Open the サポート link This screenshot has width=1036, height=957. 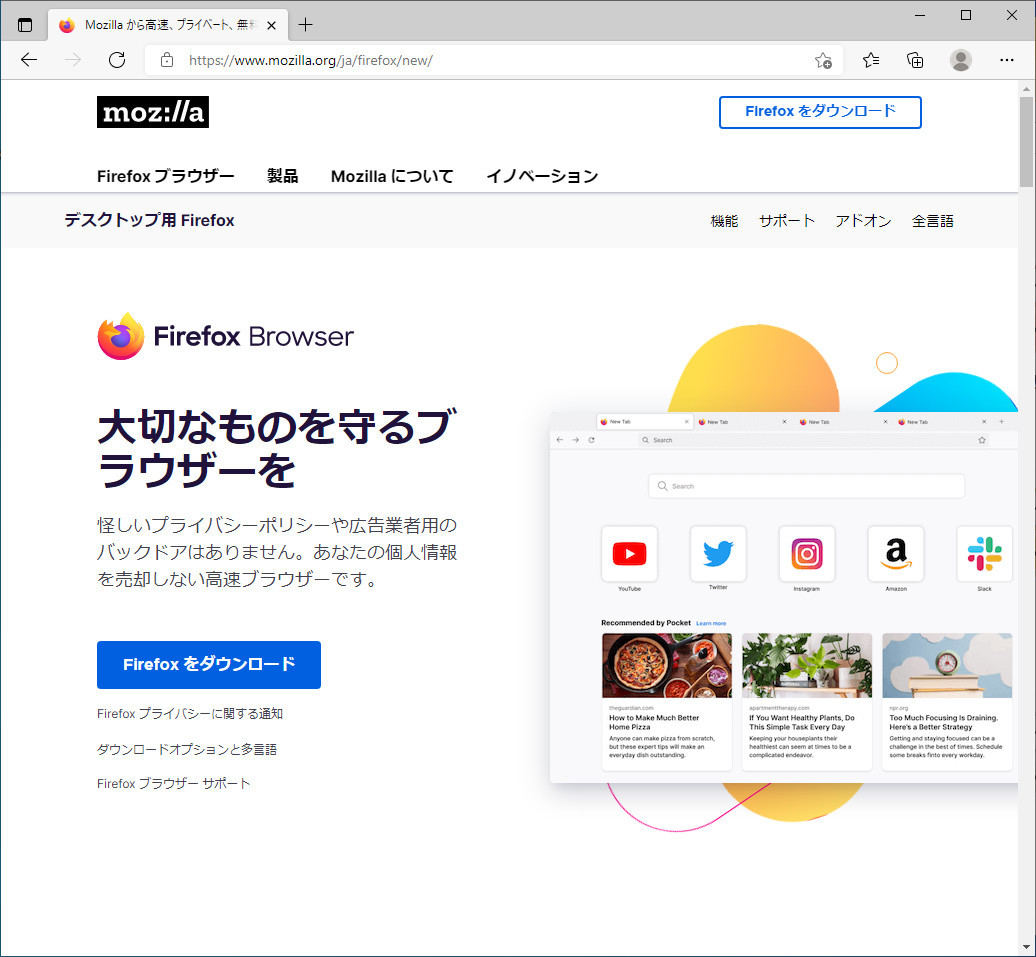787,221
